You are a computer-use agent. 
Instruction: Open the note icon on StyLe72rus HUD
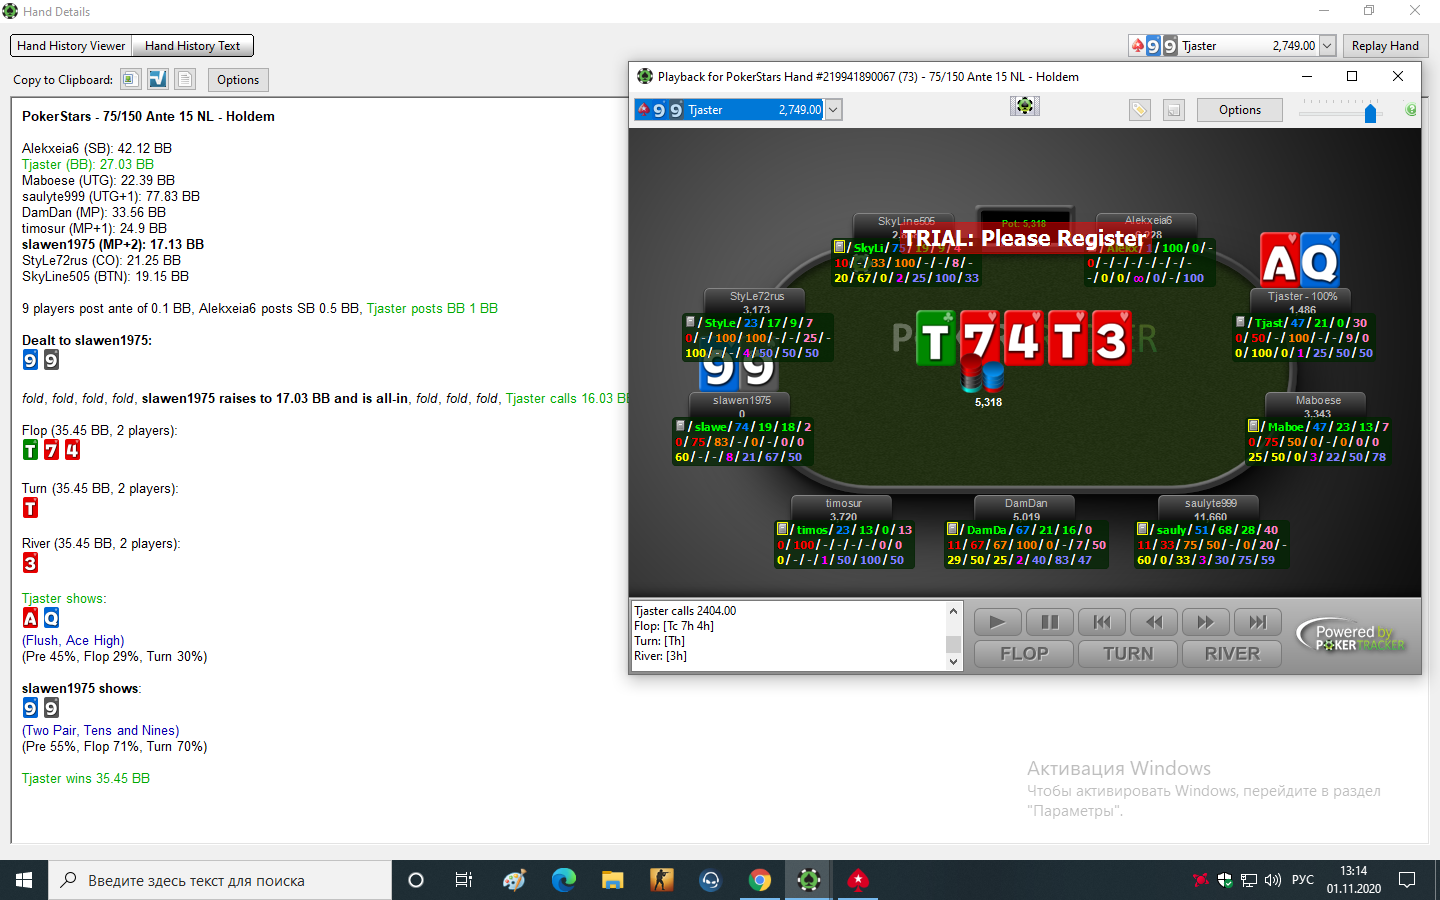tap(690, 322)
